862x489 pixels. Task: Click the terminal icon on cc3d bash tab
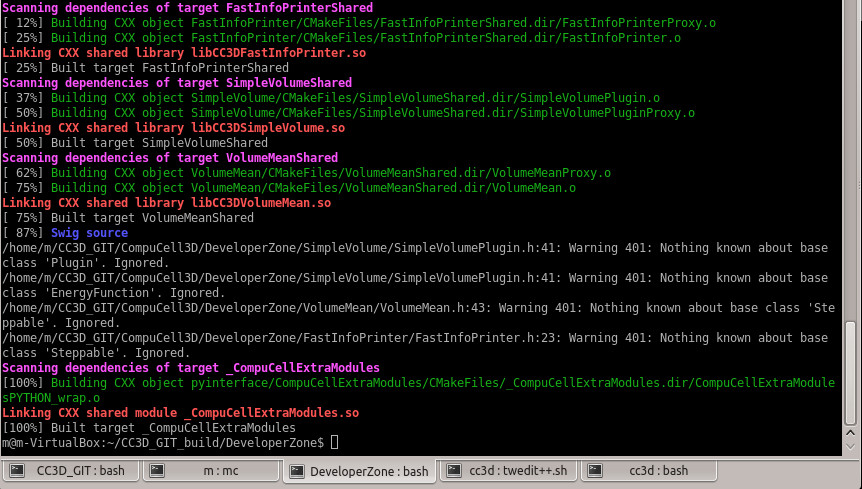(x=594, y=470)
